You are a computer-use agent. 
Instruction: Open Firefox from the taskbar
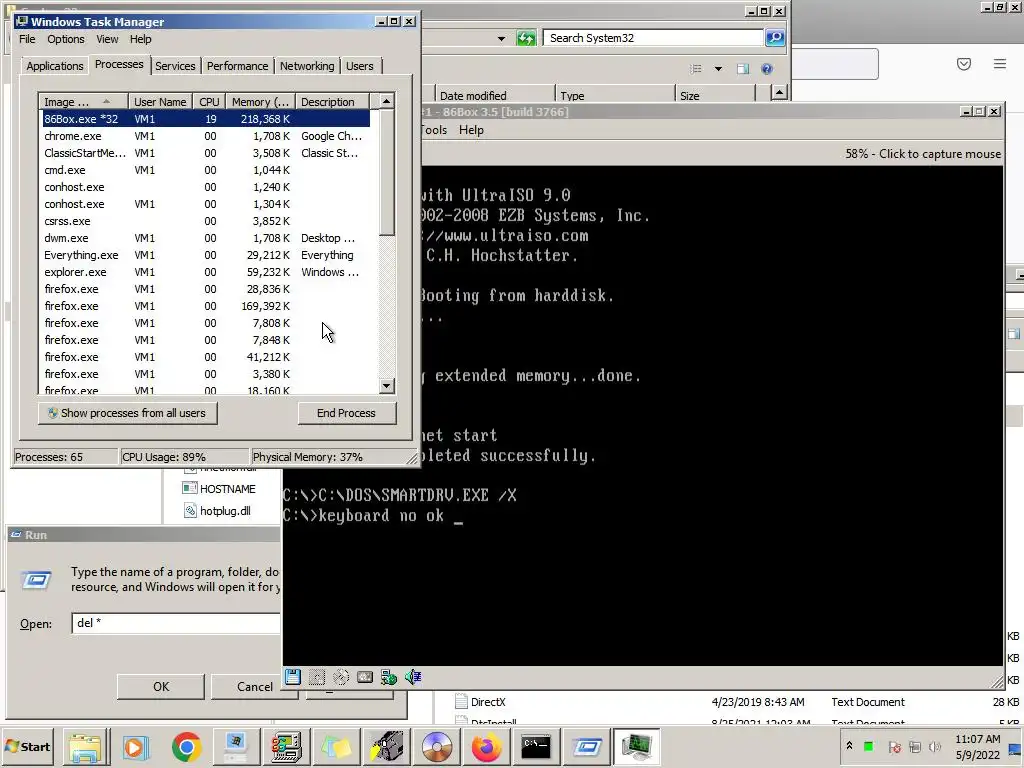tap(487, 746)
